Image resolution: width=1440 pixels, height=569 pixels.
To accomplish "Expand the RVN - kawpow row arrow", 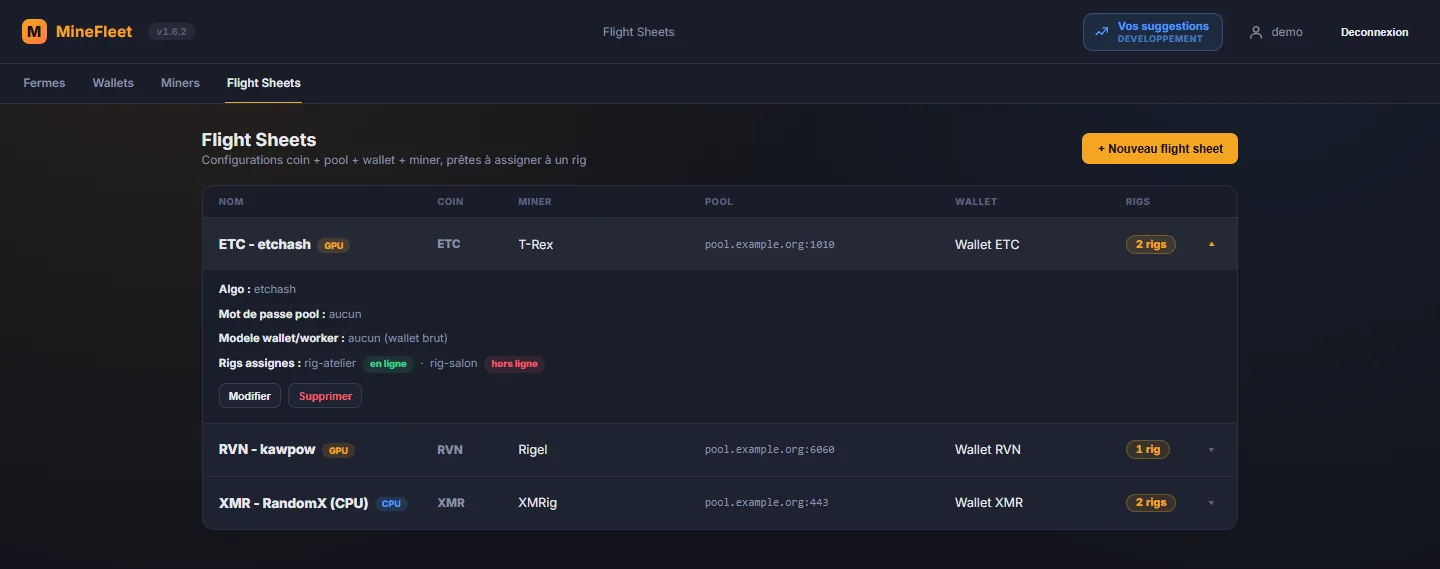I will click(x=1211, y=450).
